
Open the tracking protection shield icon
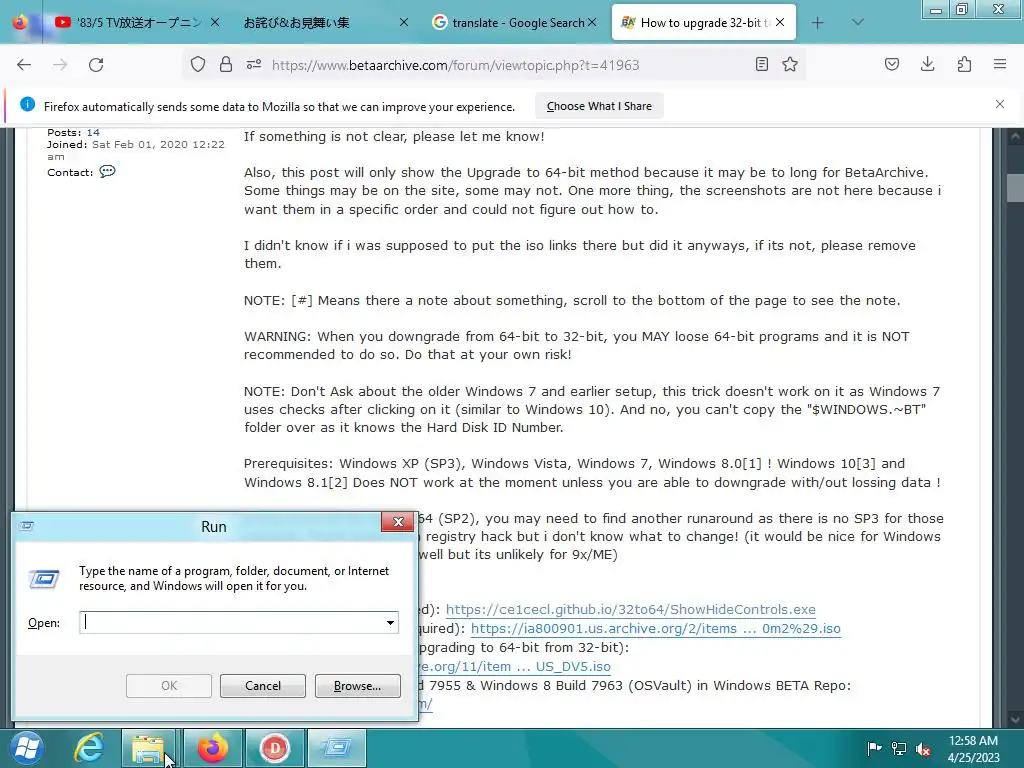[198, 65]
